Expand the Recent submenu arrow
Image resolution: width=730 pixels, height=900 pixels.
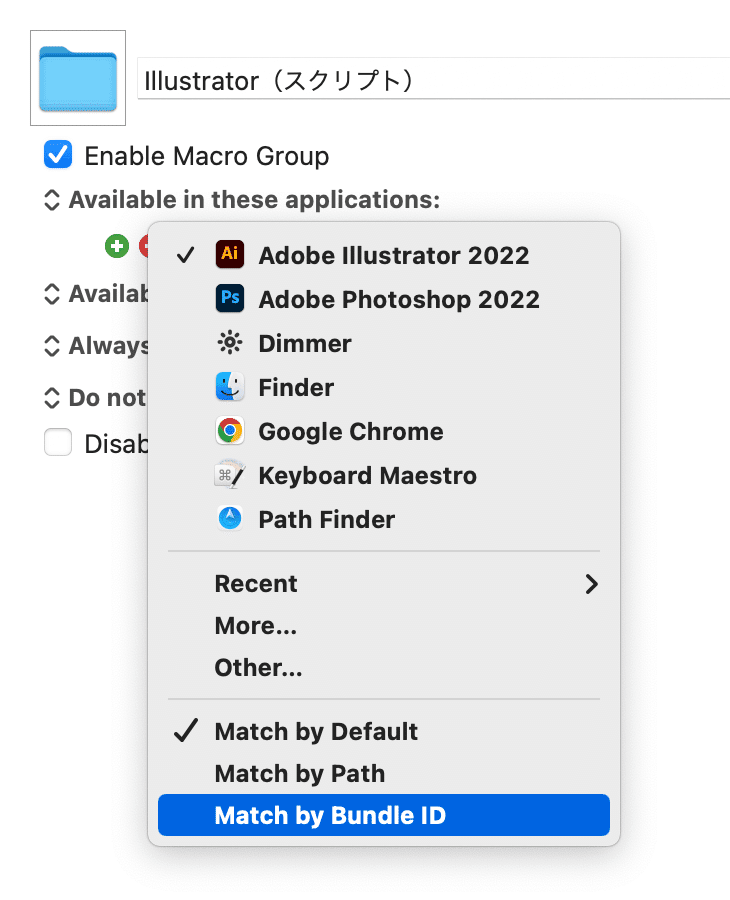tap(592, 584)
